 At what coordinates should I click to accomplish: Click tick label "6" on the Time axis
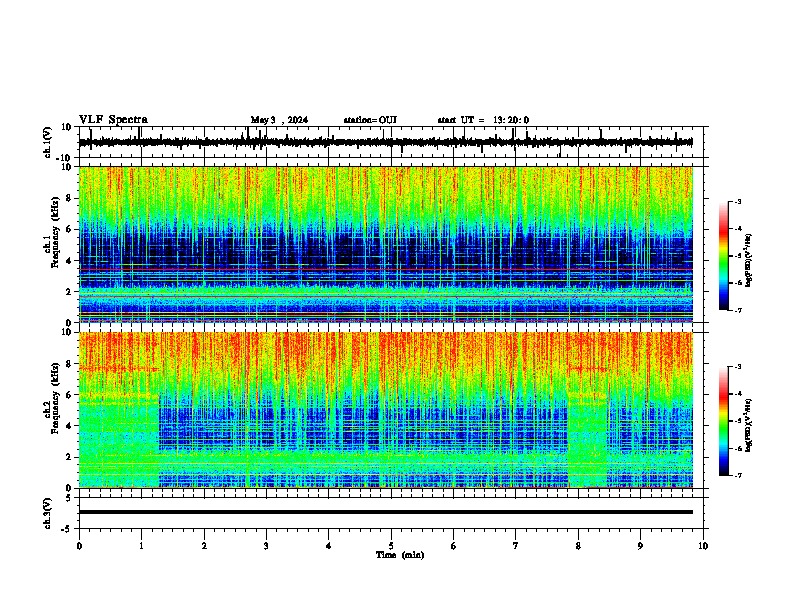tap(453, 546)
